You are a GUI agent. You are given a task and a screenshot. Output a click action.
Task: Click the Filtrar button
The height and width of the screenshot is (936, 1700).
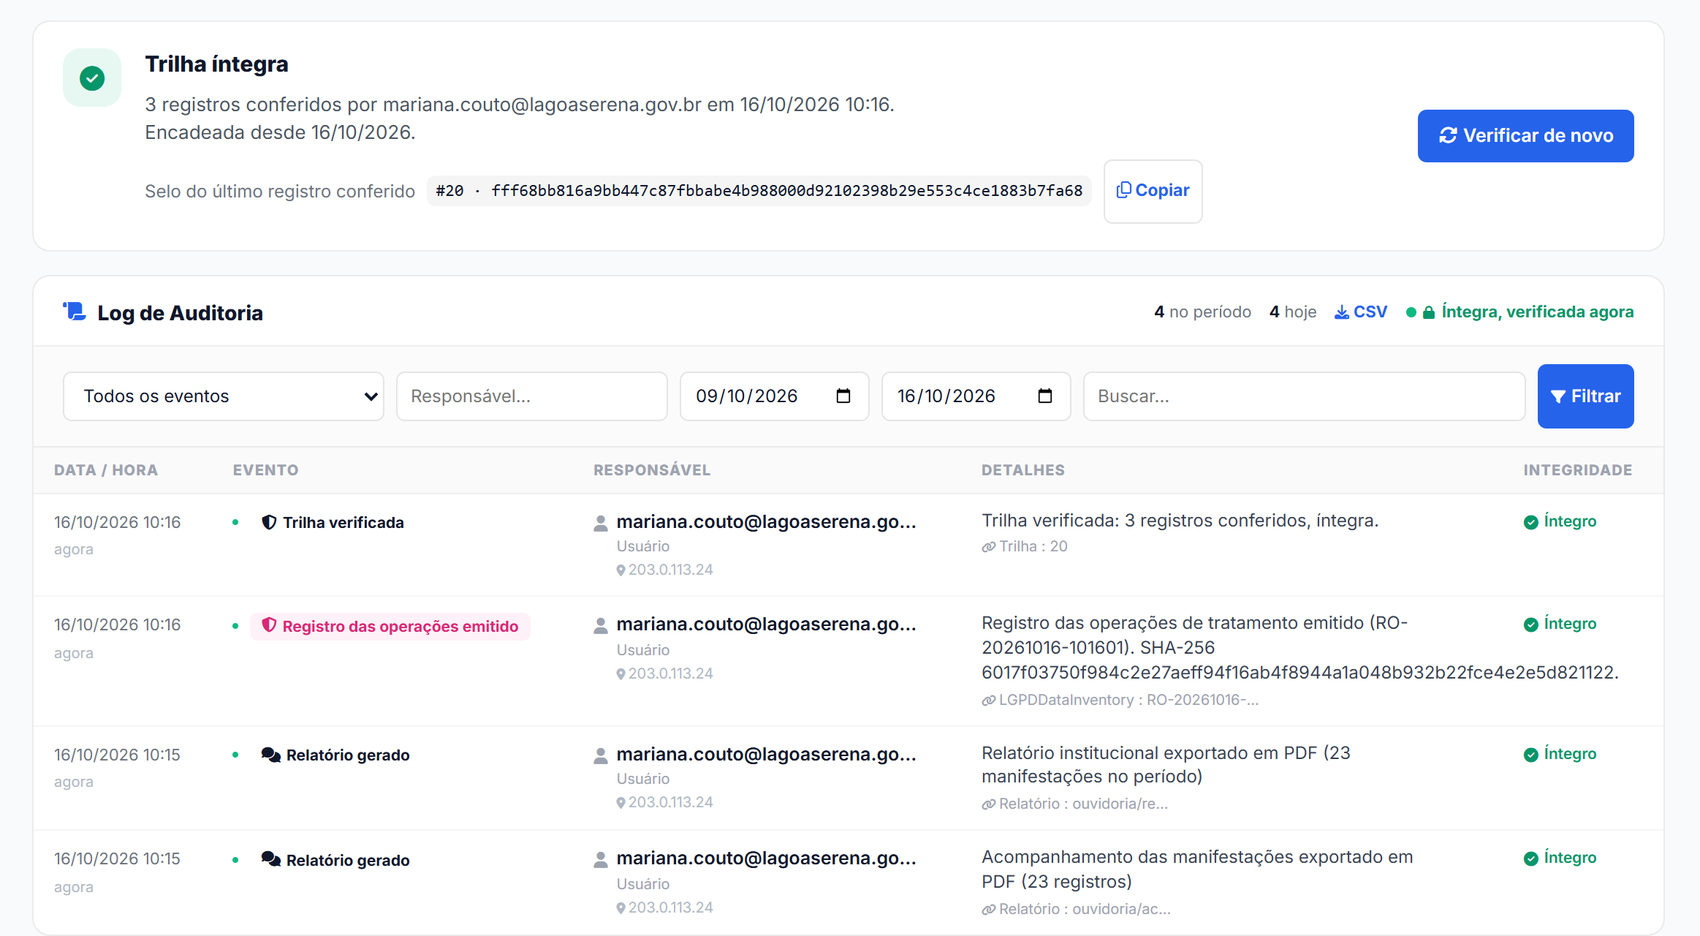[x=1585, y=396]
